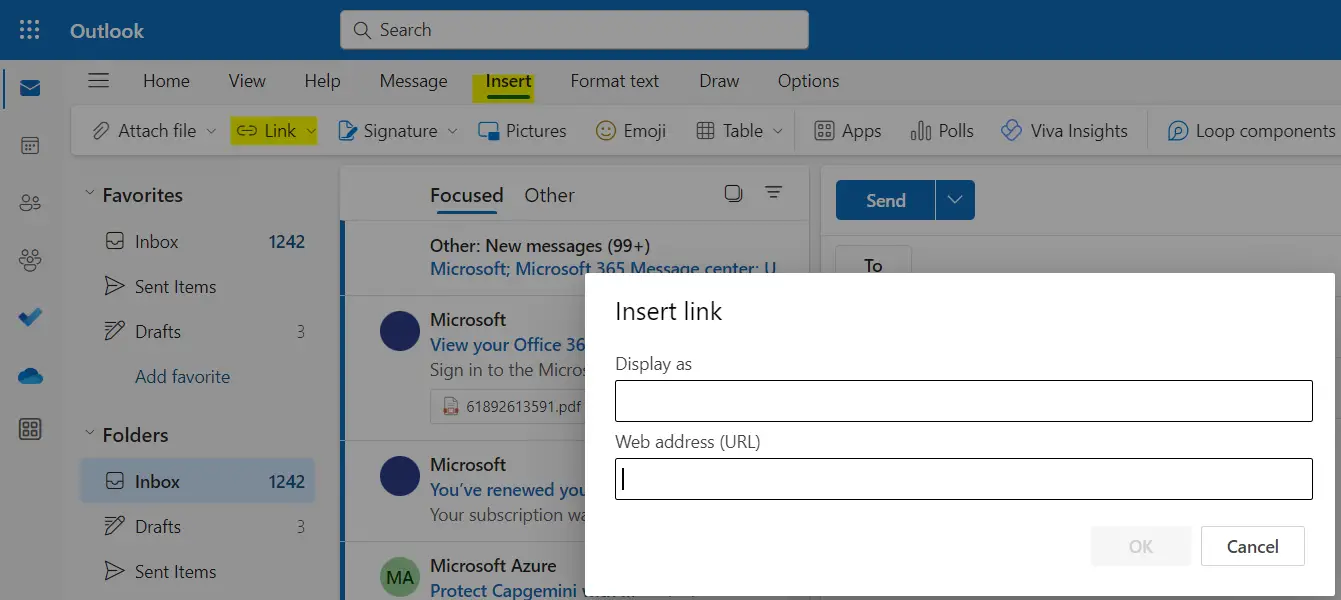Viewport: 1341px width, 600px height.
Task: Open To Do checkmark icon
Action: coord(30,317)
